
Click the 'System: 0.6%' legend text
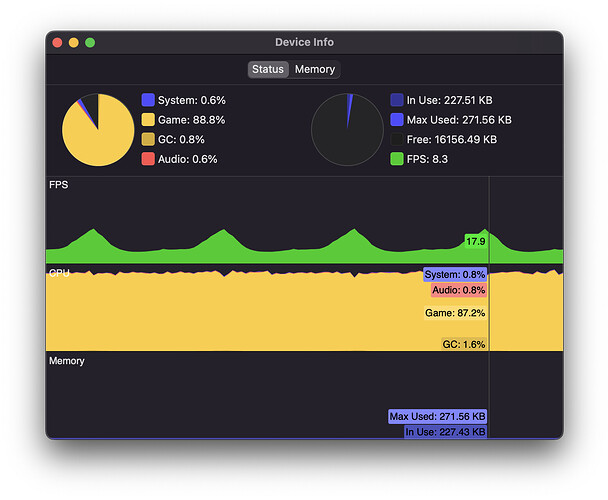pos(192,100)
